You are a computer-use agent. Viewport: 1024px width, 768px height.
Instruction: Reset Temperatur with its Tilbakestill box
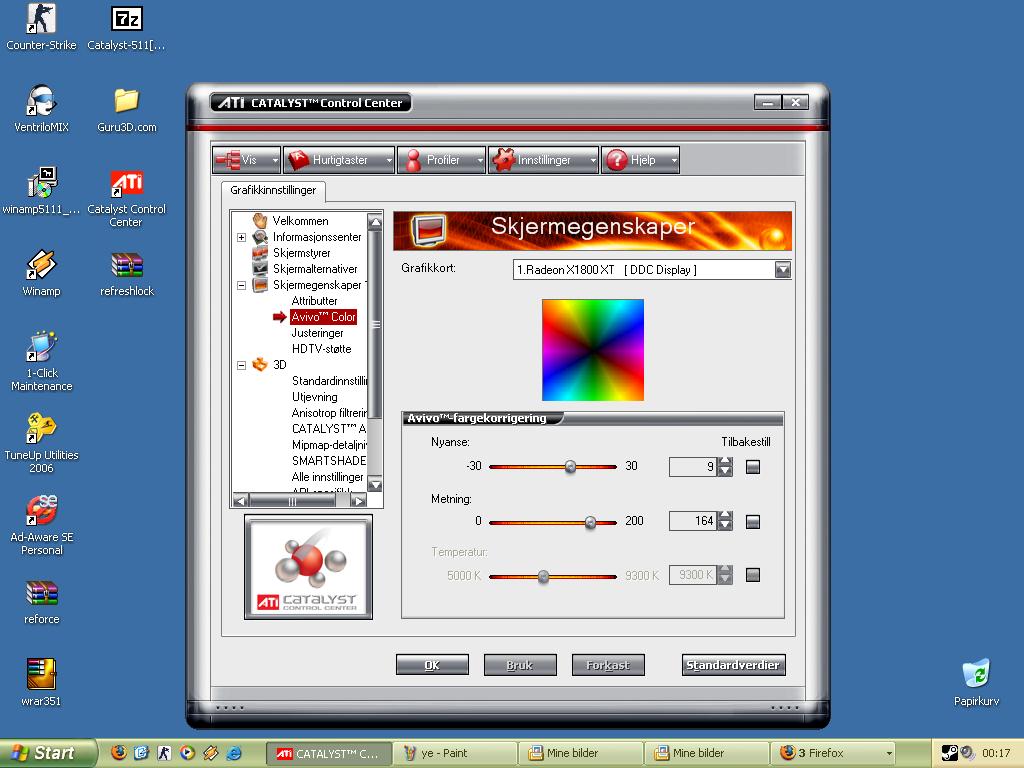click(x=753, y=575)
